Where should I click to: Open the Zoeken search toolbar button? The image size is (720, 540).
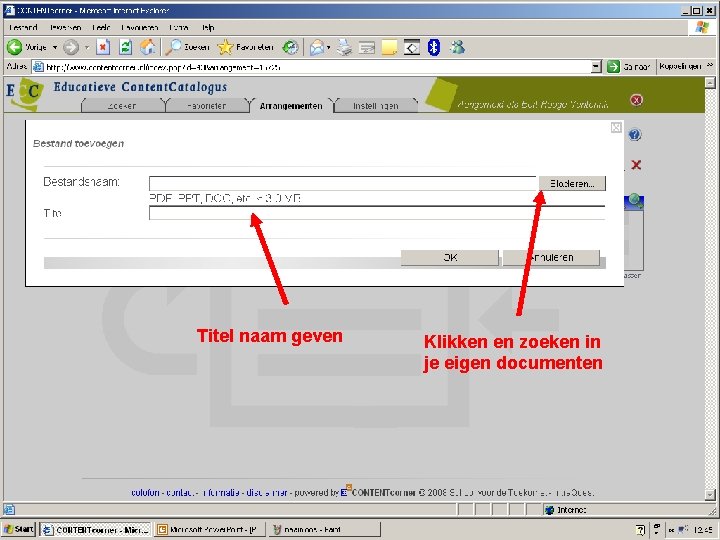pos(187,47)
